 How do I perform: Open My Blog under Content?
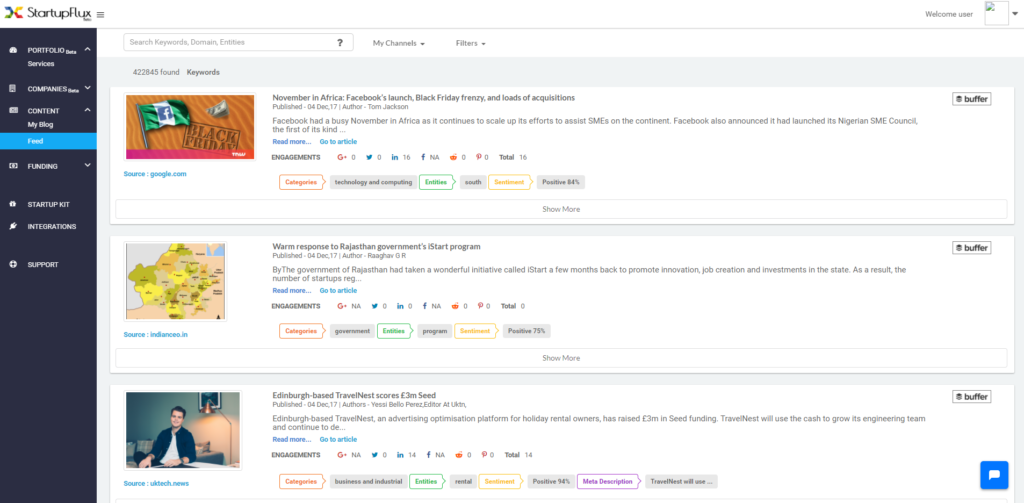click(x=40, y=124)
